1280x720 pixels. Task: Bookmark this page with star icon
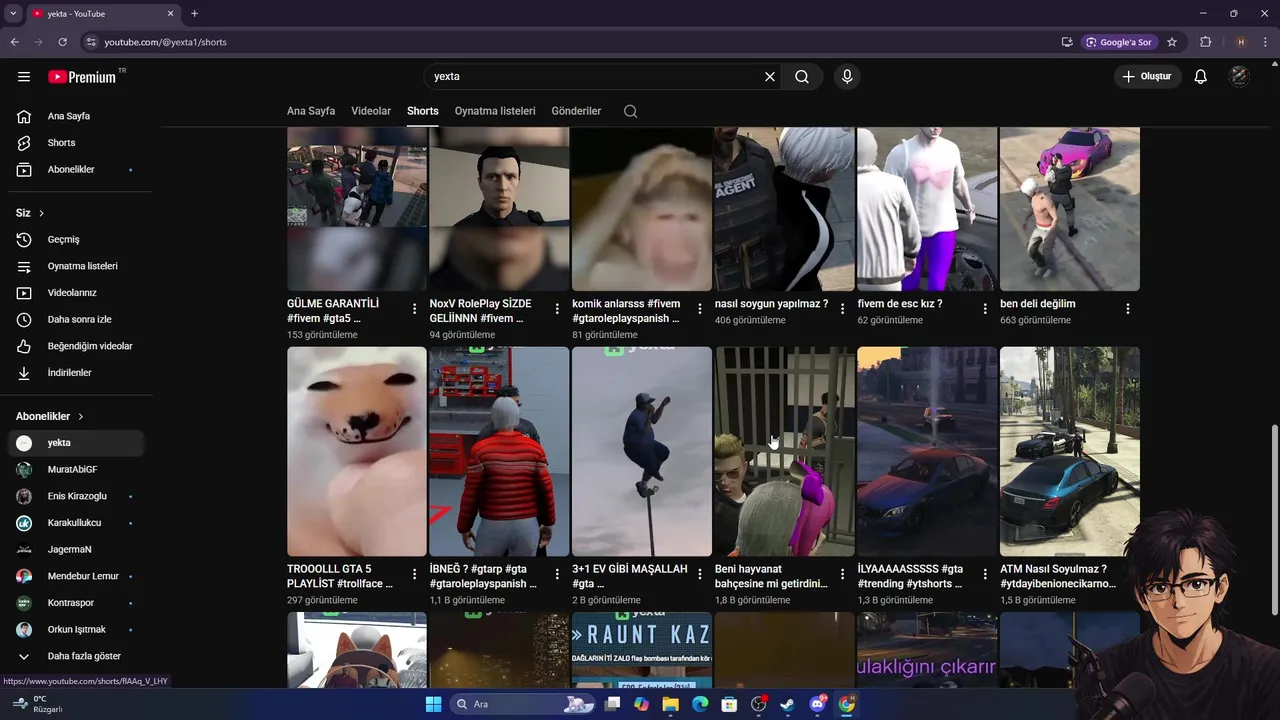coord(1172,42)
